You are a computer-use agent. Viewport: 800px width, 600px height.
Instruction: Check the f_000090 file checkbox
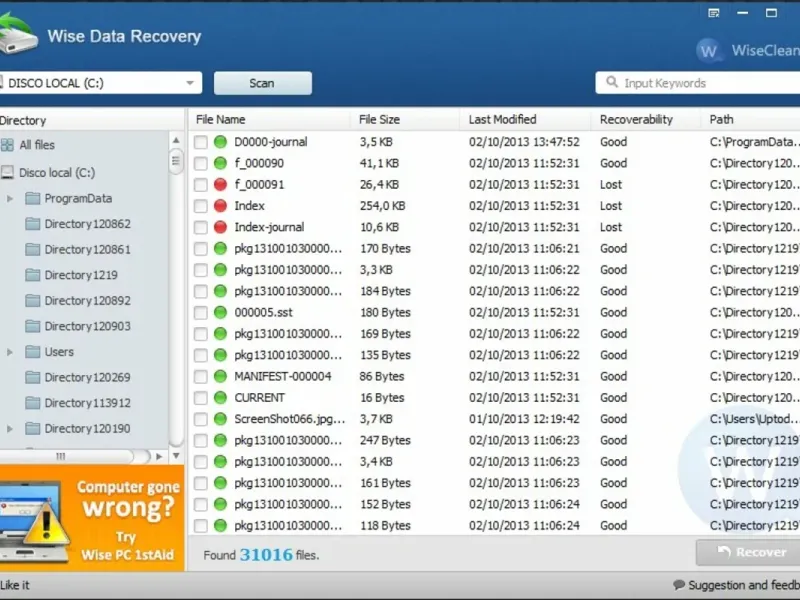pyautogui.click(x=201, y=164)
